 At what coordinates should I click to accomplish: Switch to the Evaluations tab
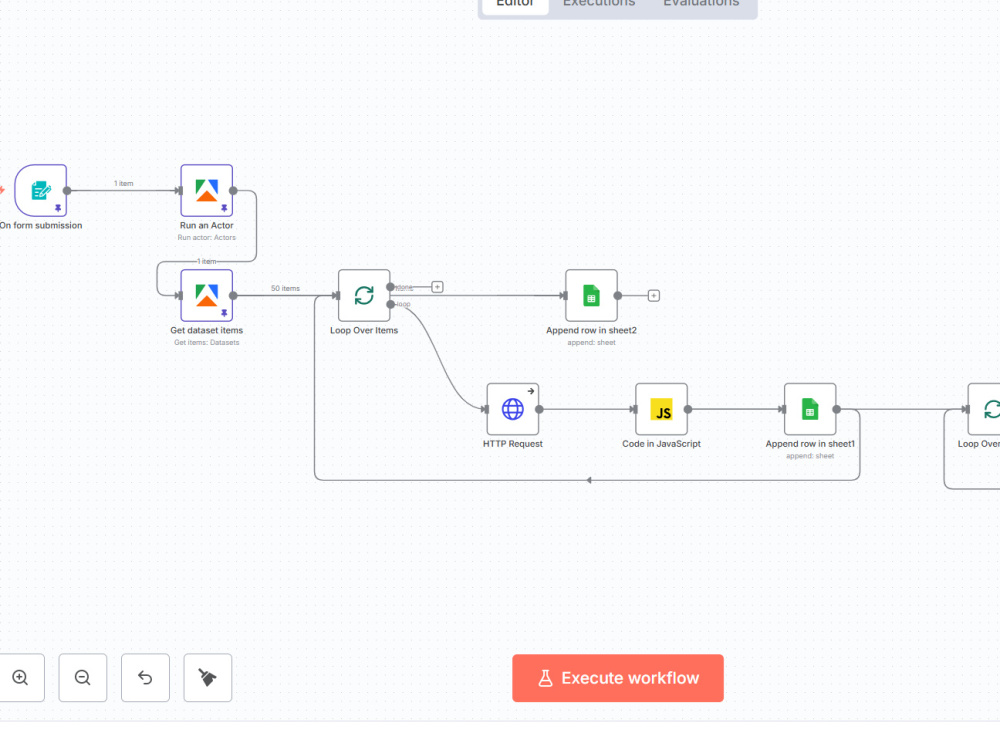(x=701, y=4)
